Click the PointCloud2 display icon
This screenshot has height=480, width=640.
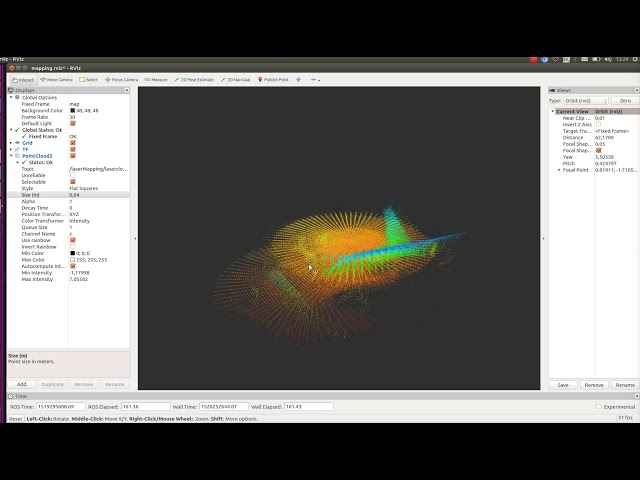pos(17,156)
